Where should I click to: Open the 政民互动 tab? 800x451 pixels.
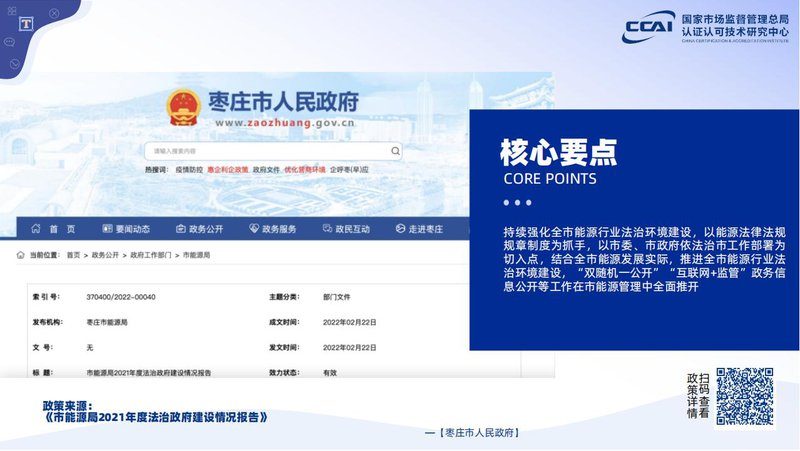click(x=353, y=229)
